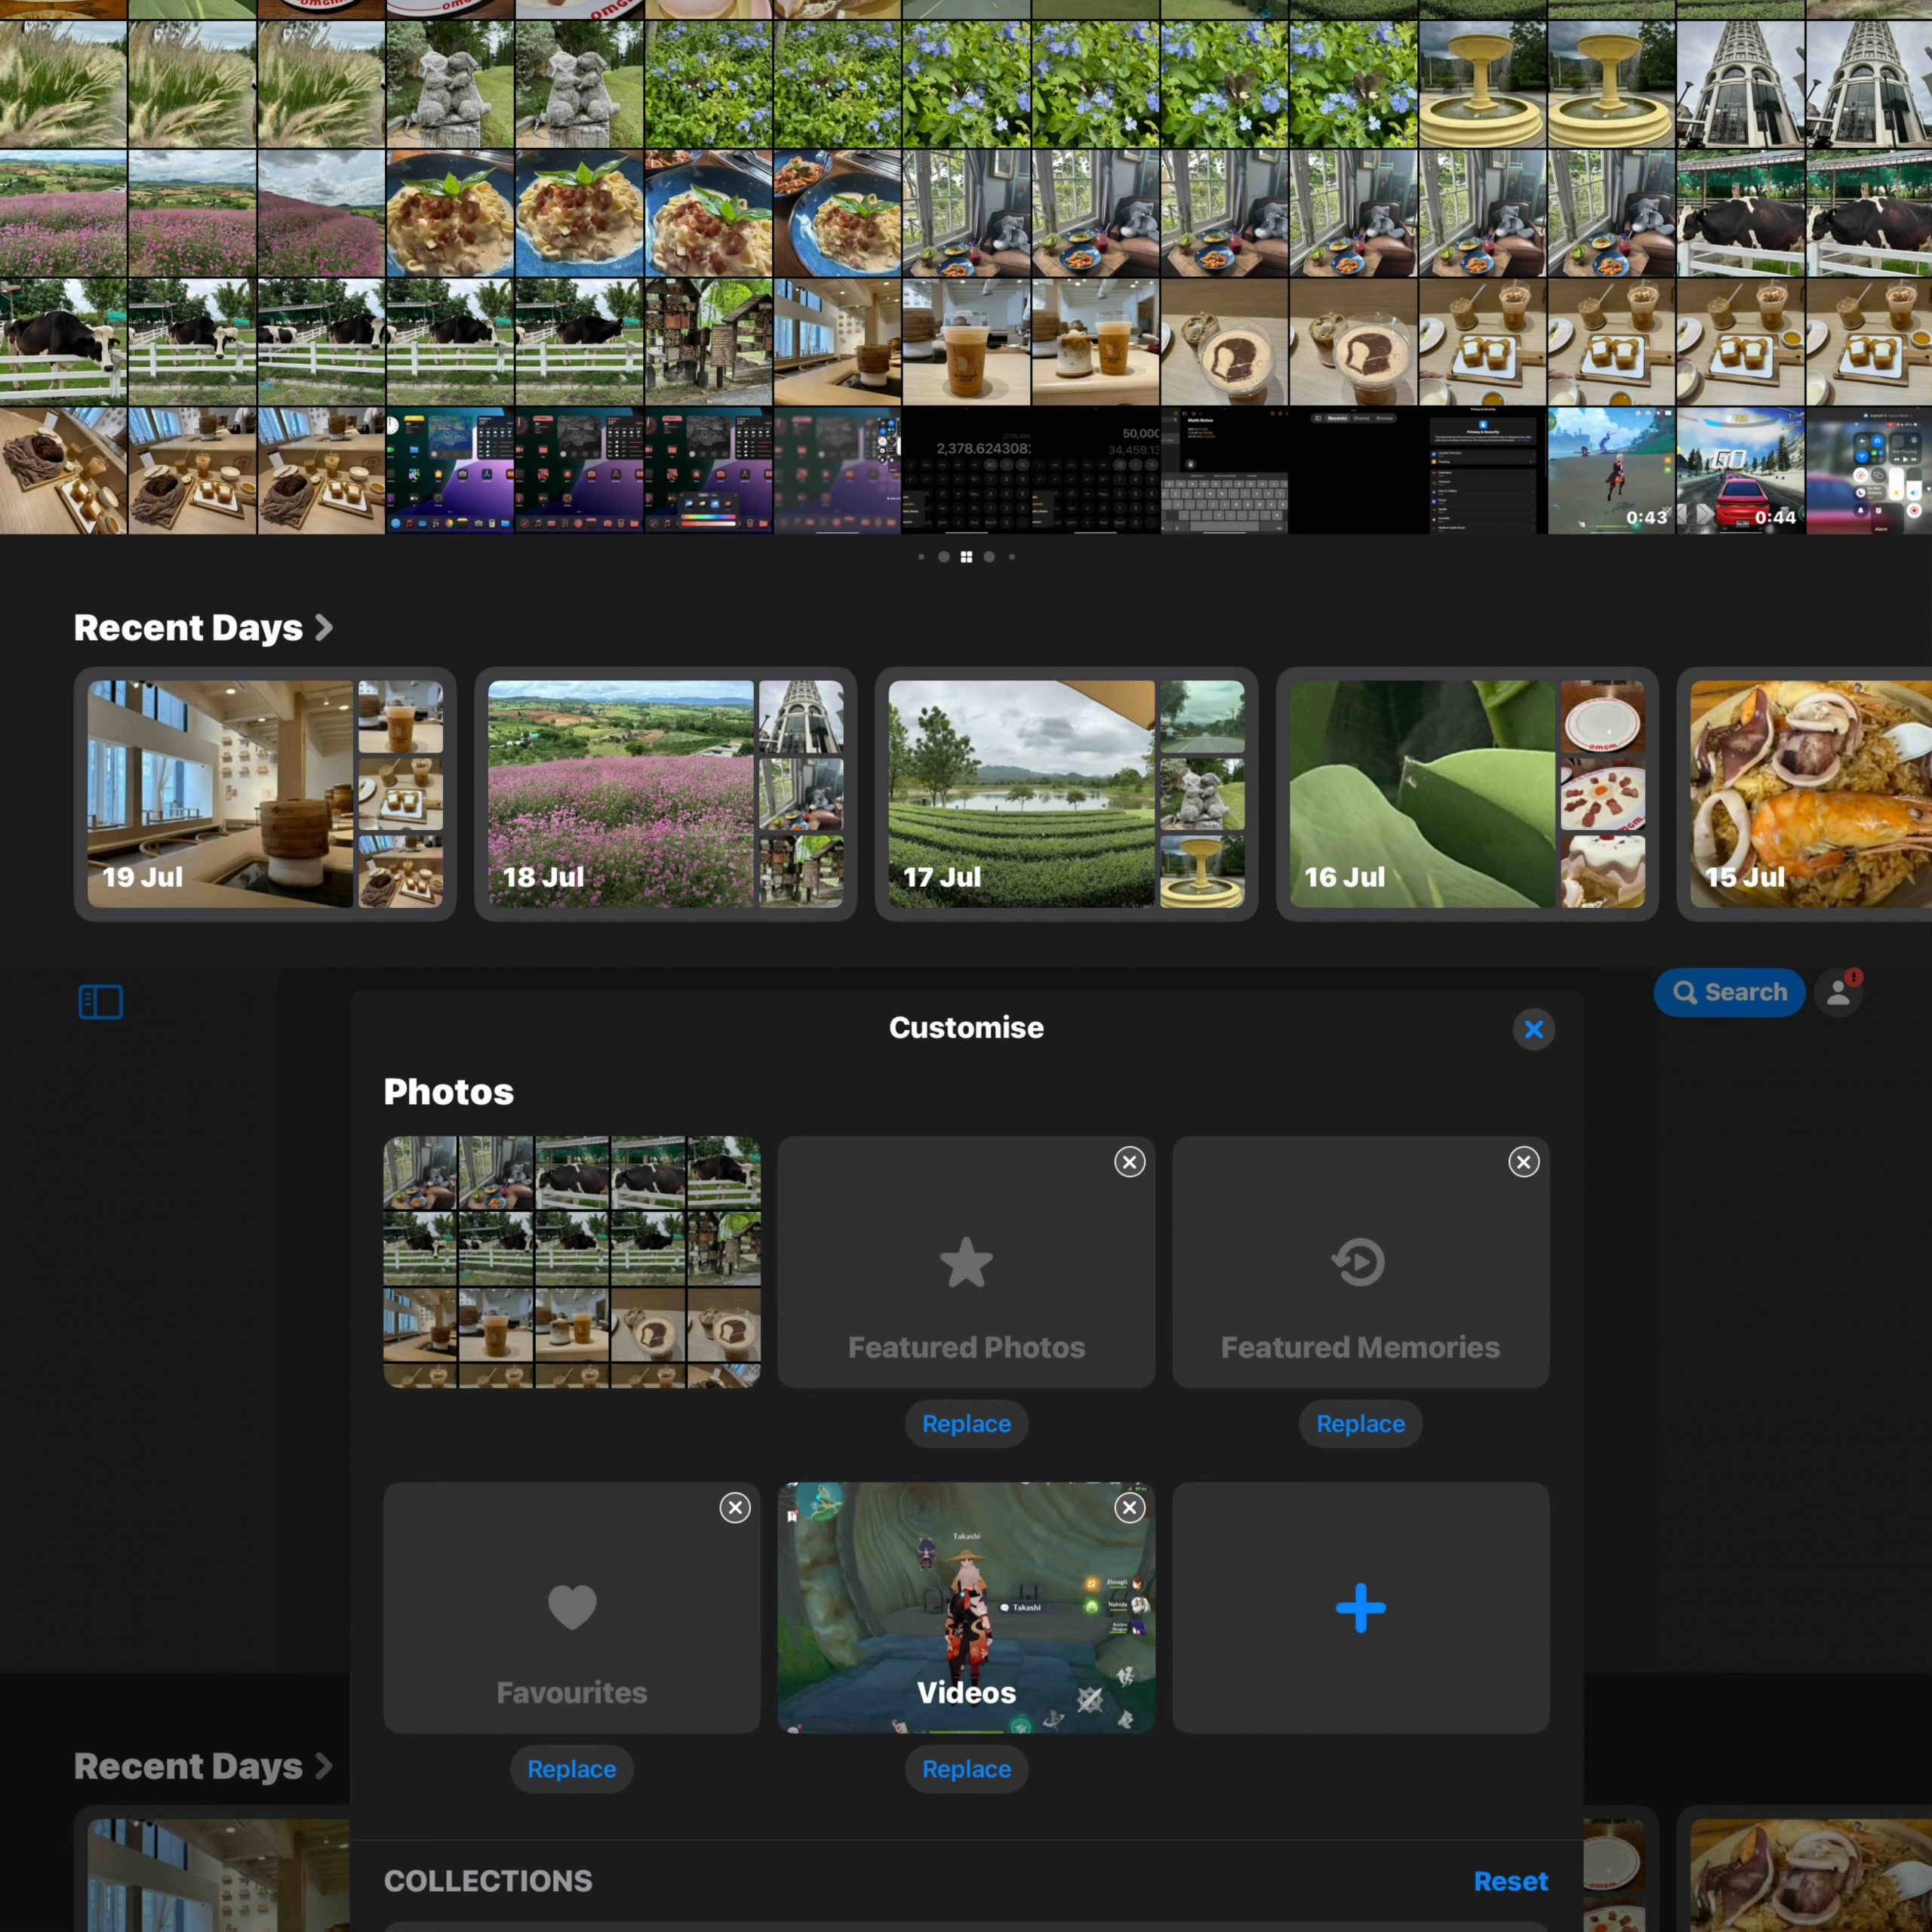Image resolution: width=1932 pixels, height=1932 pixels.
Task: Click the Customise title text
Action: [966, 1027]
